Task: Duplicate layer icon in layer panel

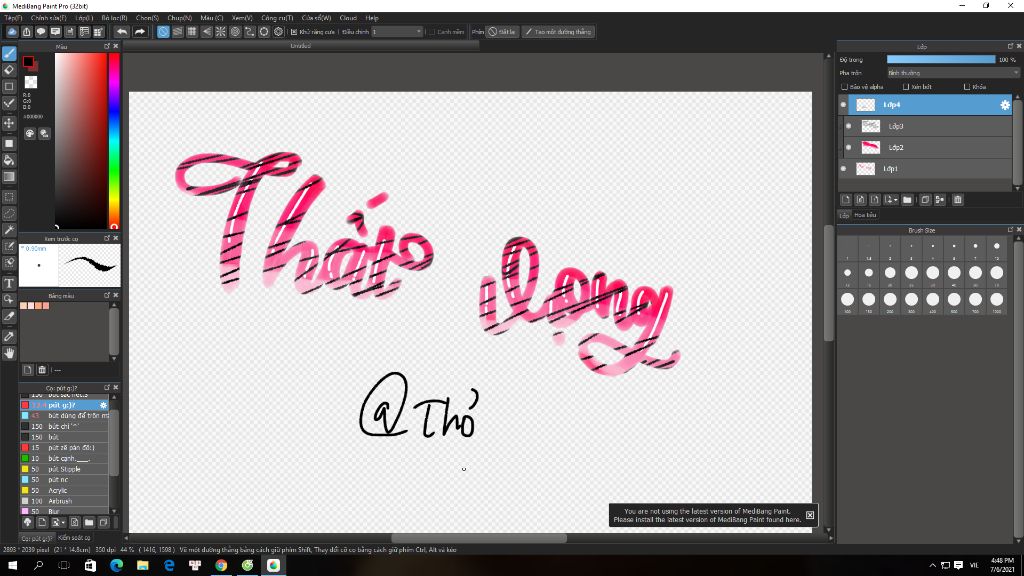Action: click(x=925, y=200)
